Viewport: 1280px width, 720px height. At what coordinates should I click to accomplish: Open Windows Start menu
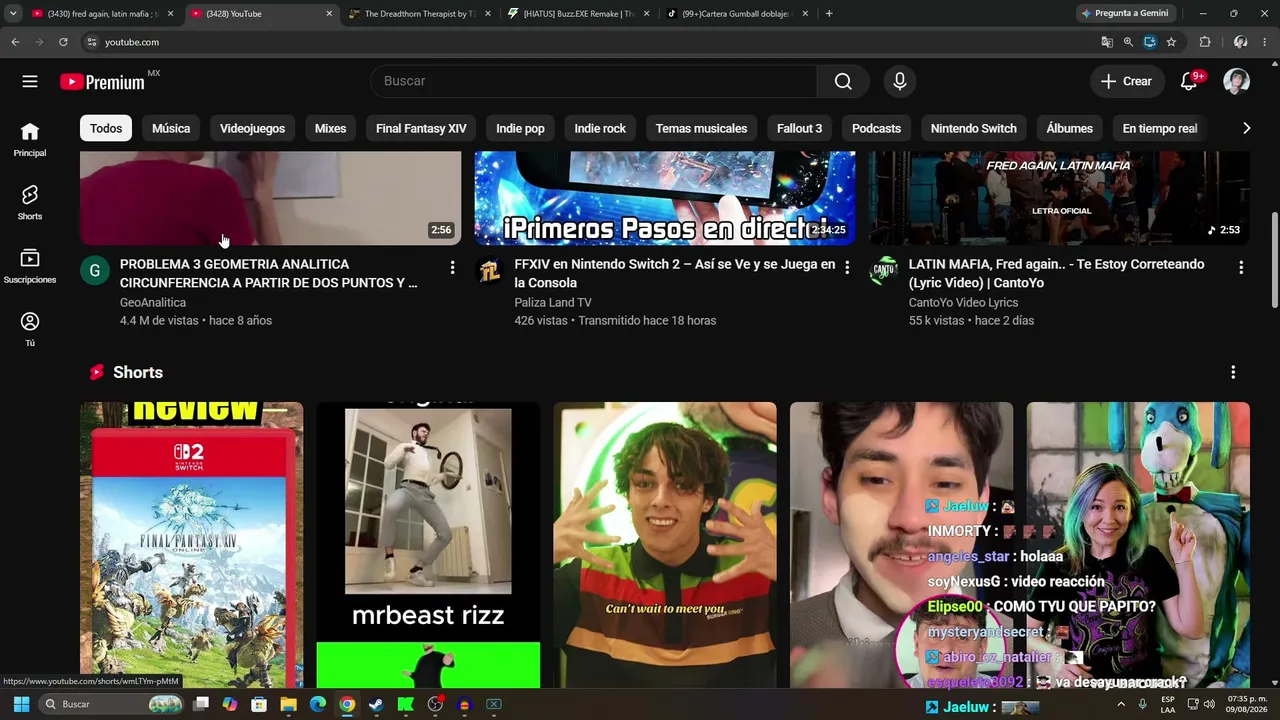(21, 704)
